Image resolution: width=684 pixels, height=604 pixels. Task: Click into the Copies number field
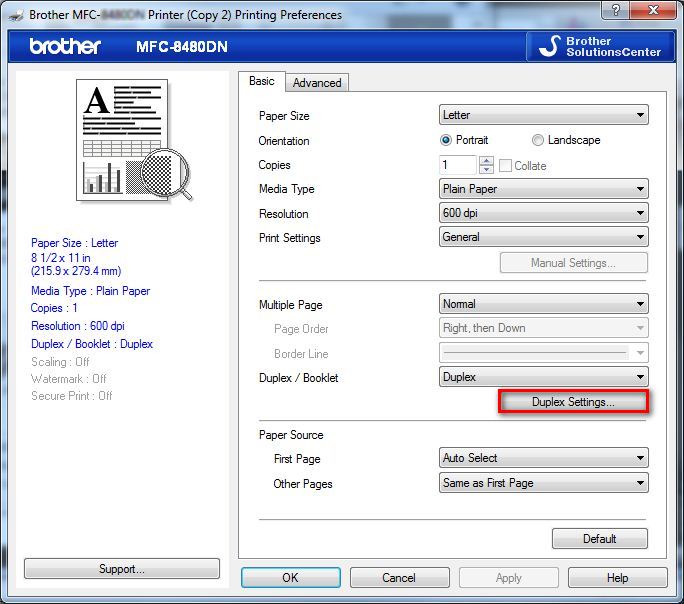(x=458, y=165)
